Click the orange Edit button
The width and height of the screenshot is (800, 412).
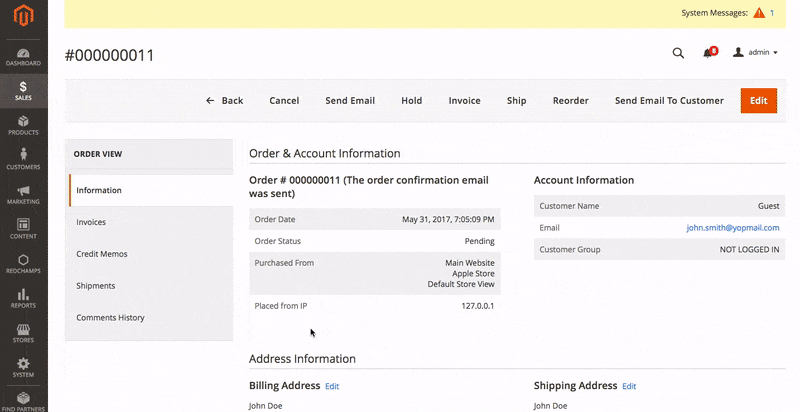[x=759, y=100]
